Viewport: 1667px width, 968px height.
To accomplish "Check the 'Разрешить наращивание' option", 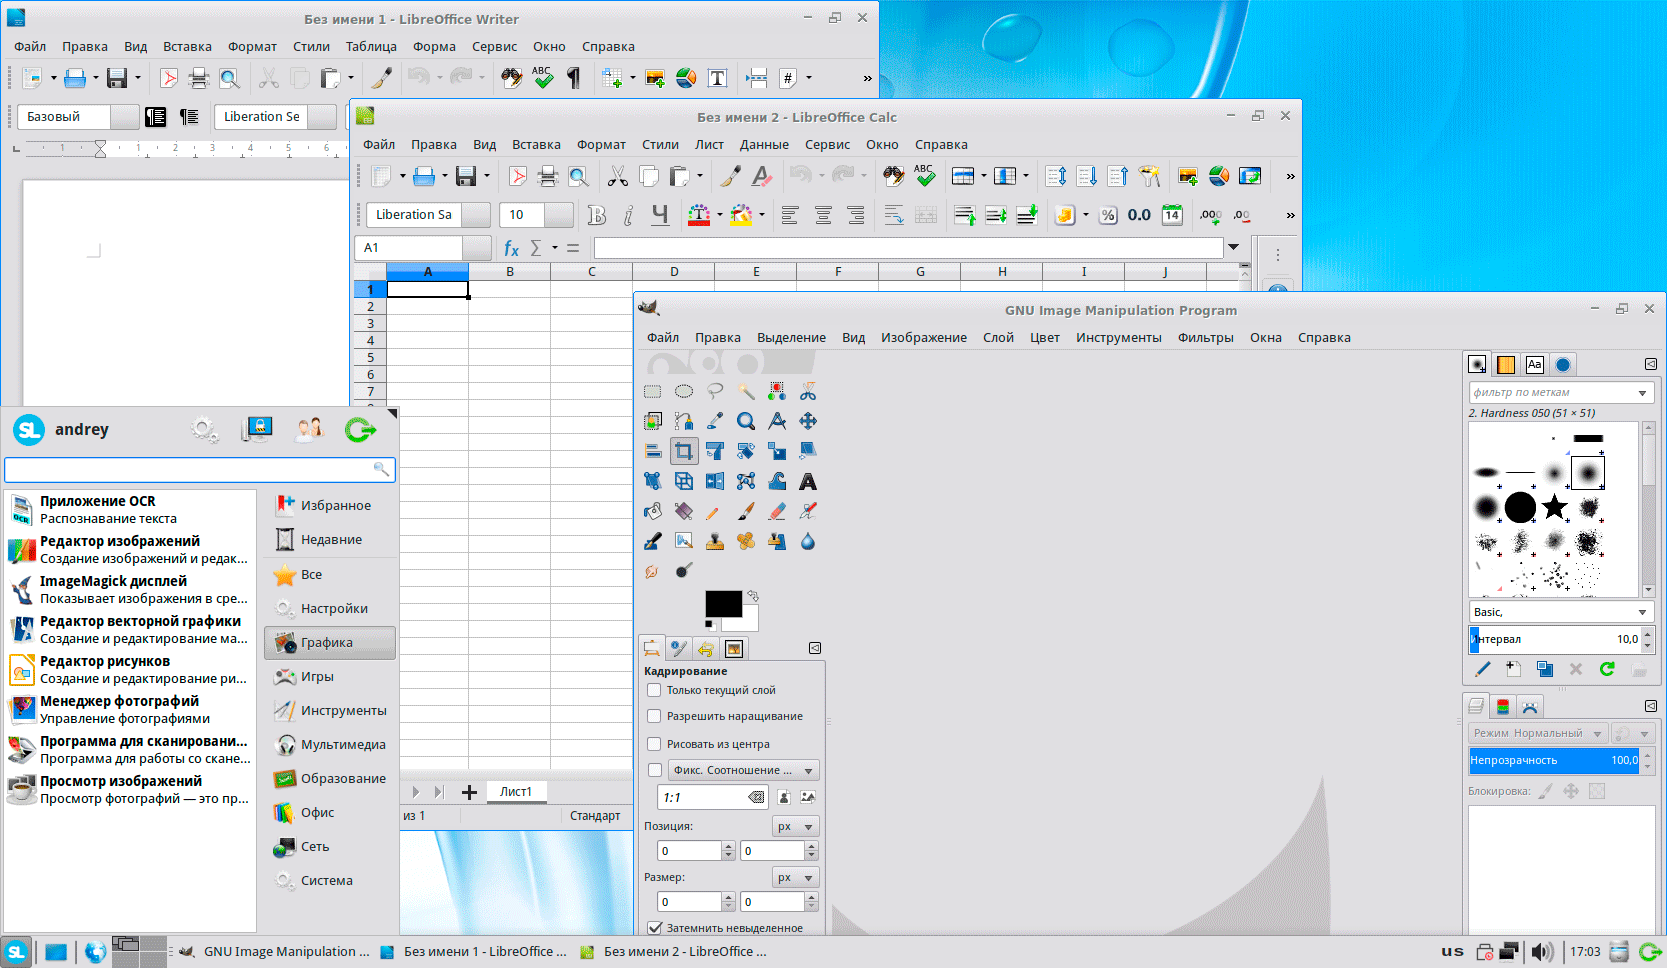I will [654, 716].
